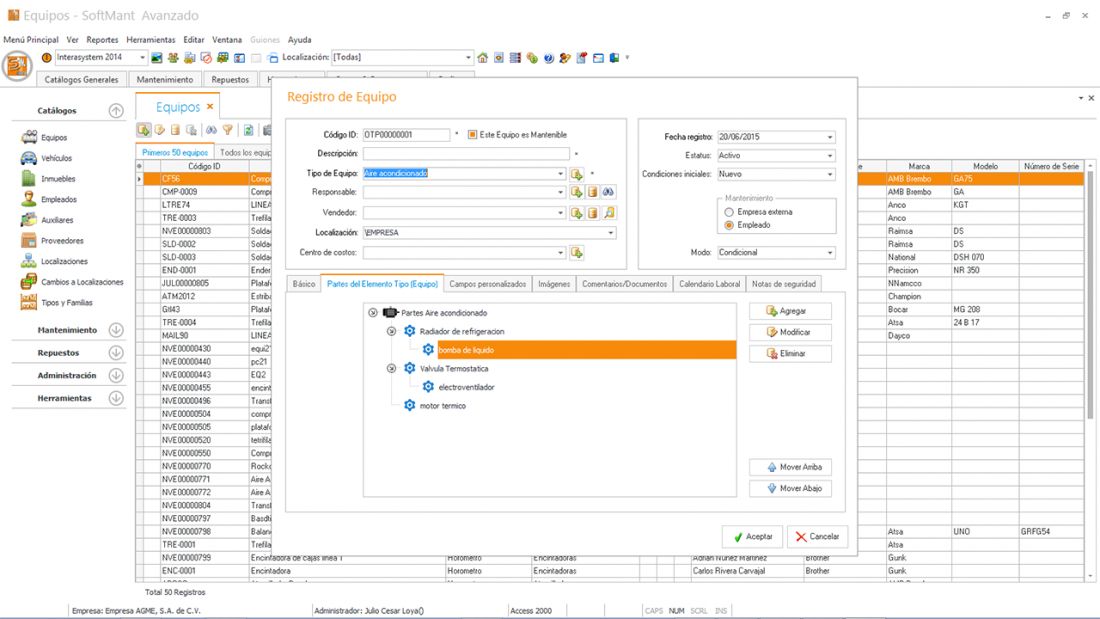Expand the Mantenimiento sidebar section
Image resolution: width=1100 pixels, height=619 pixels.
point(116,330)
